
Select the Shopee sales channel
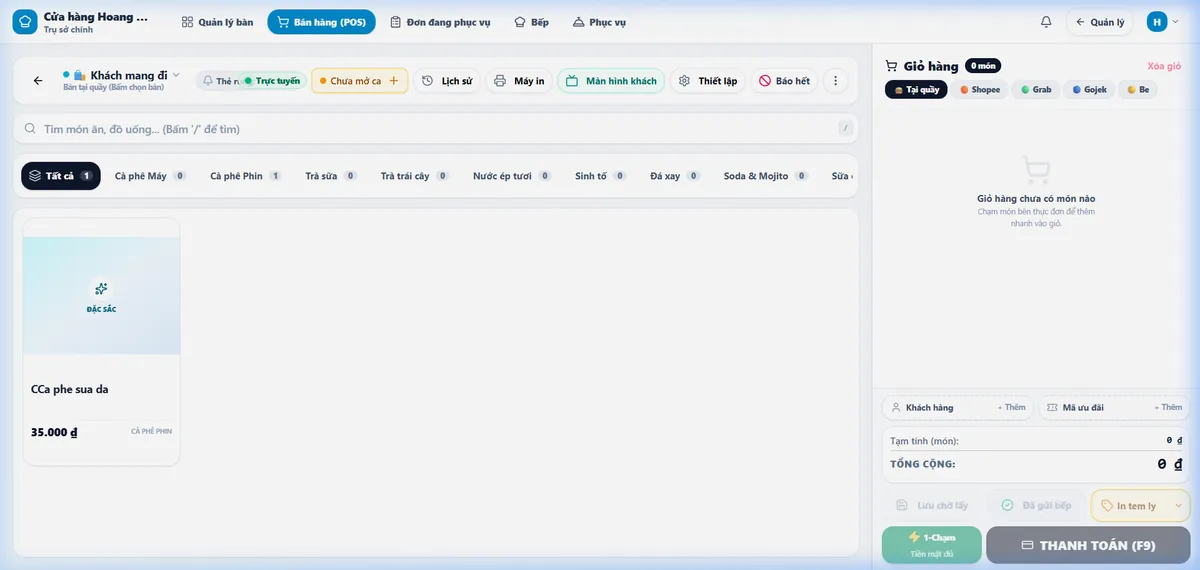[x=979, y=89]
